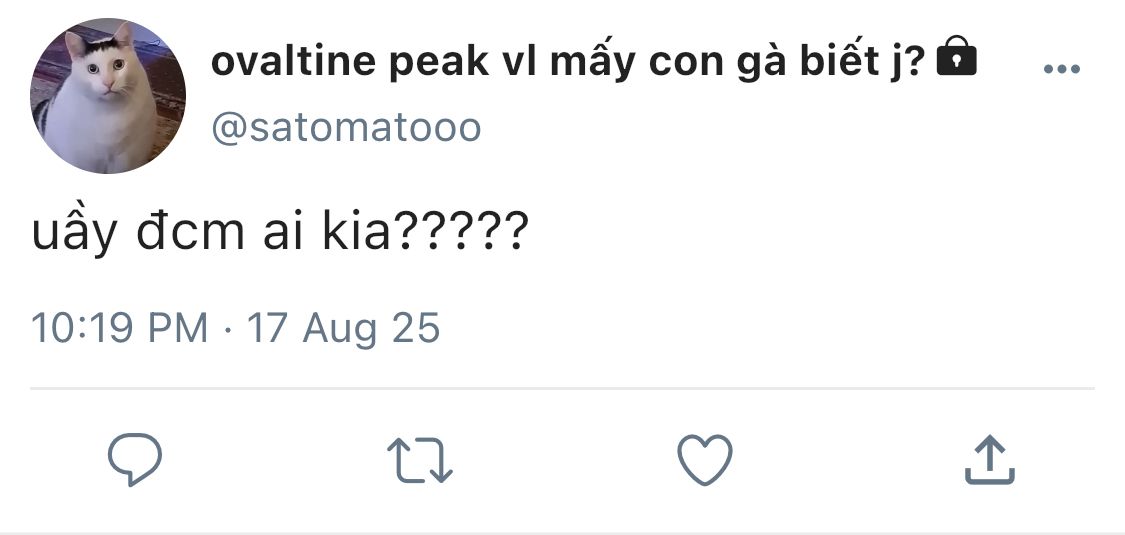Open the share sheet with the upload icon
The width and height of the screenshot is (1125, 535).
pos(990,460)
